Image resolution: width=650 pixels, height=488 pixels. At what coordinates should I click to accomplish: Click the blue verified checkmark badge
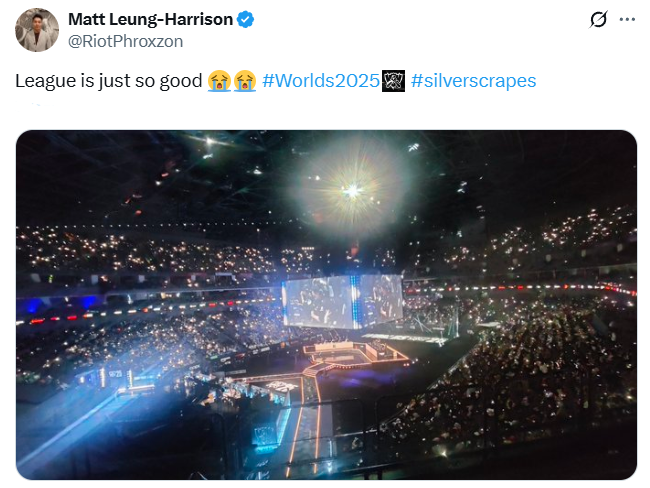[x=245, y=20]
